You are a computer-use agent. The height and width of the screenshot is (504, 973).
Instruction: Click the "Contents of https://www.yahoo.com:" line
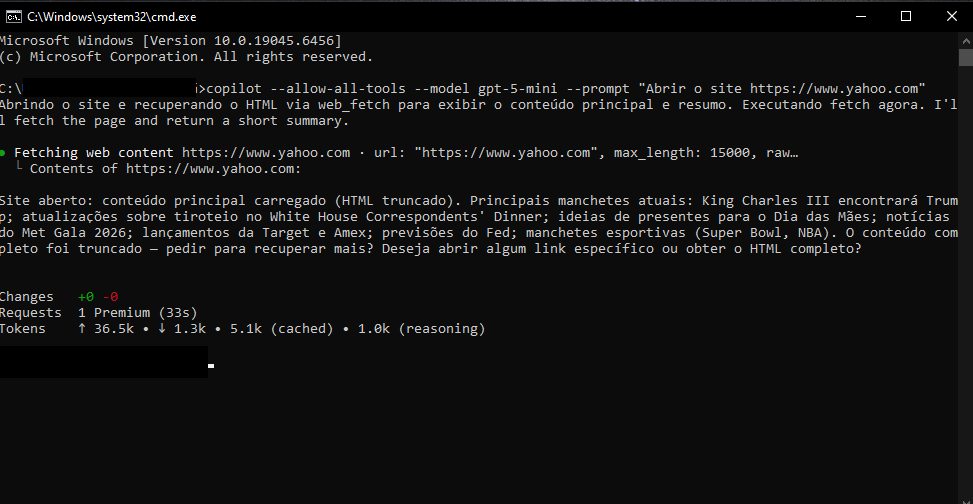pos(165,169)
